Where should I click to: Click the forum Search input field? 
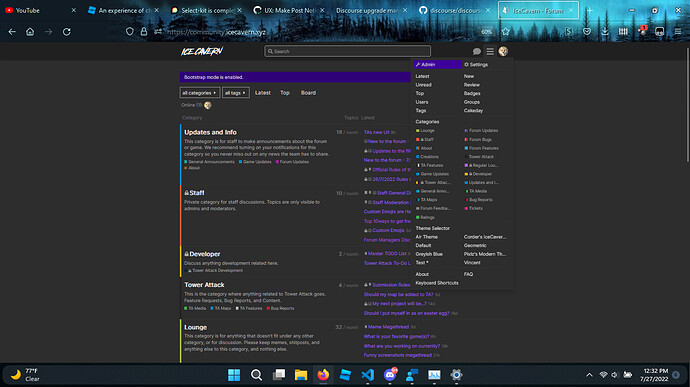pyautogui.click(x=348, y=51)
